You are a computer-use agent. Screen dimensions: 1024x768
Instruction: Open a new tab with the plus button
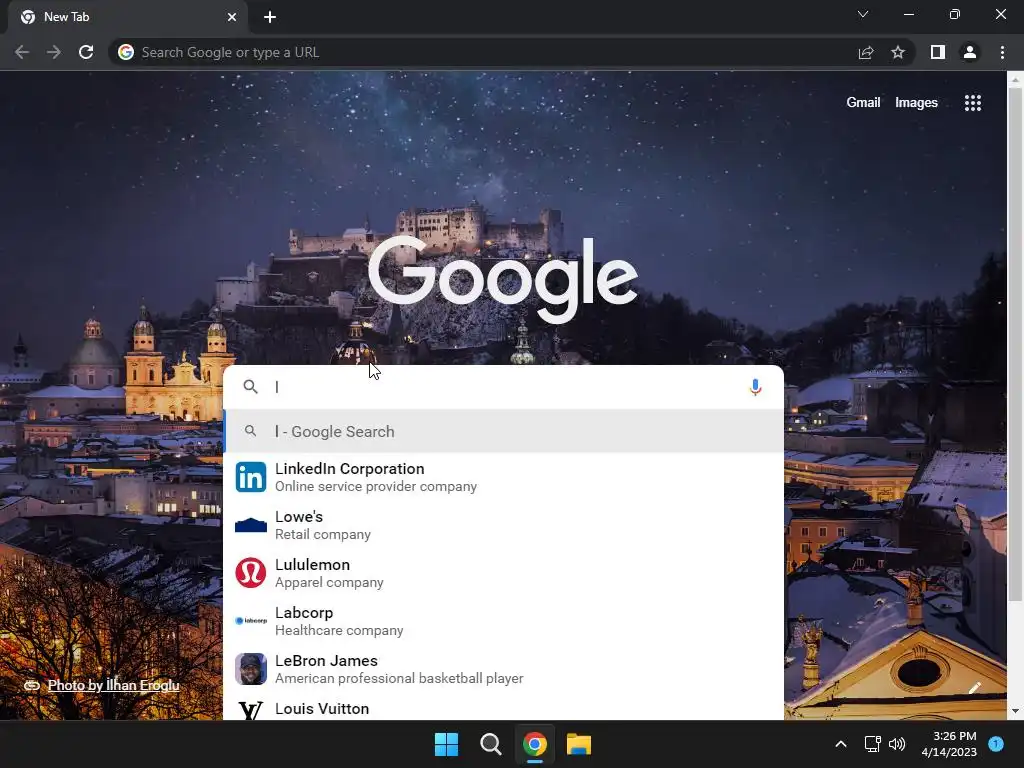point(270,17)
